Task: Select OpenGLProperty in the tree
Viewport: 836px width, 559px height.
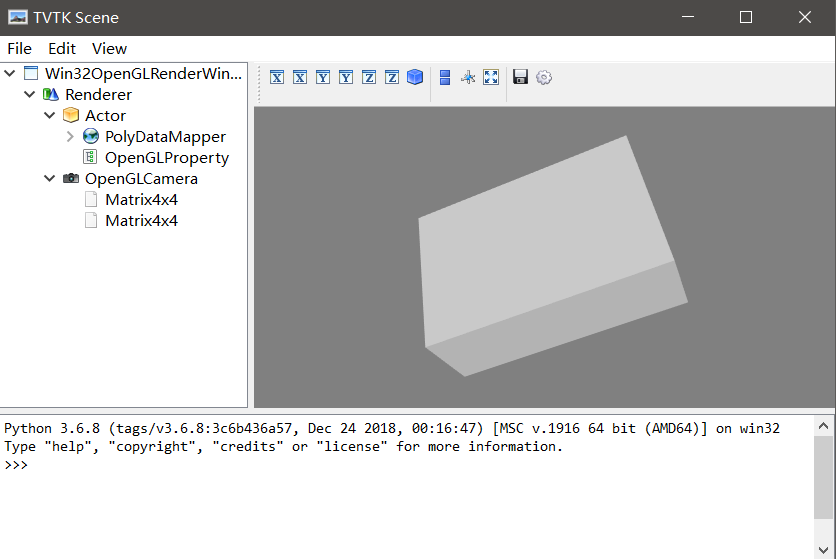Action: pos(166,158)
